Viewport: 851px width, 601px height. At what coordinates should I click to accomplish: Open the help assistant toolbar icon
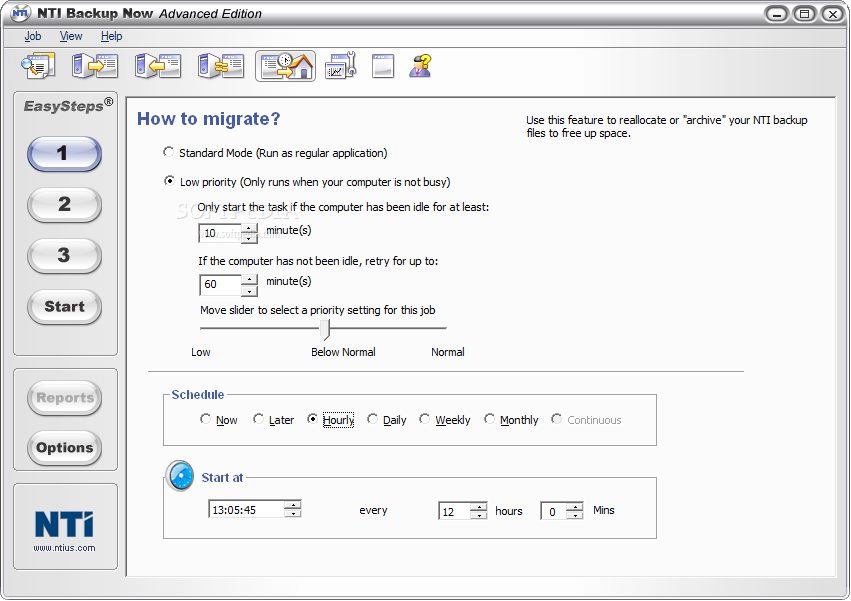[x=421, y=66]
